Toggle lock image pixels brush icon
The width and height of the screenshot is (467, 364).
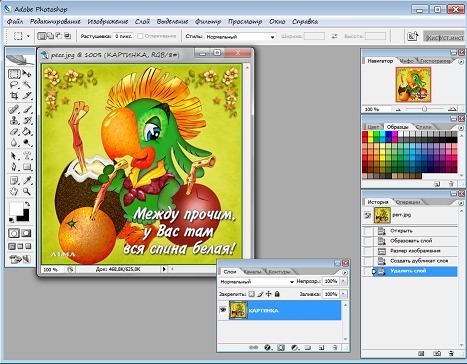coord(260,294)
